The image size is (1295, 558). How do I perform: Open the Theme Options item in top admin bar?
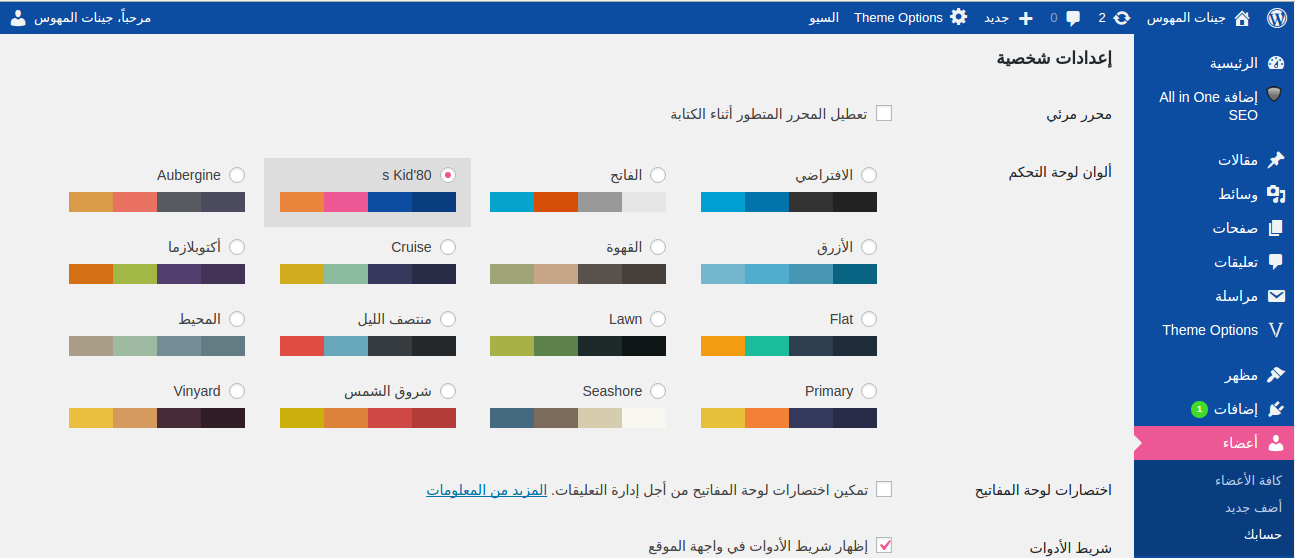pos(898,18)
